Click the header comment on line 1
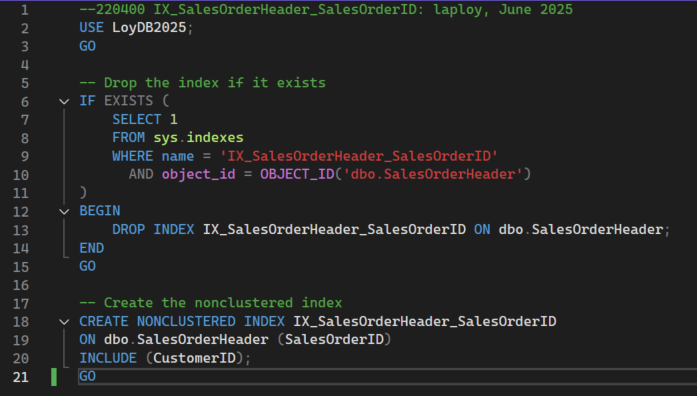697x396 pixels. [x=326, y=9]
